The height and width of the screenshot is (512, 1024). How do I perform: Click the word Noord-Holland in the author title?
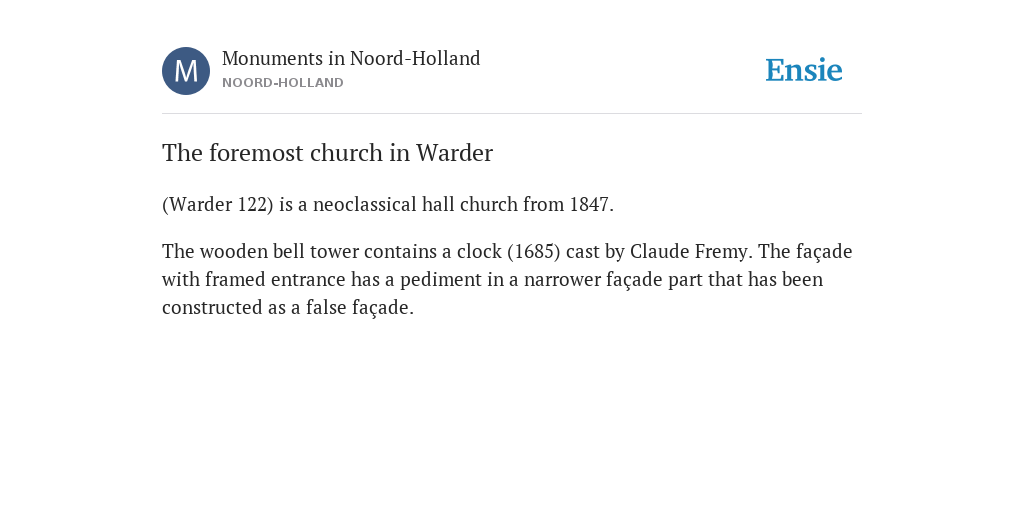point(415,58)
